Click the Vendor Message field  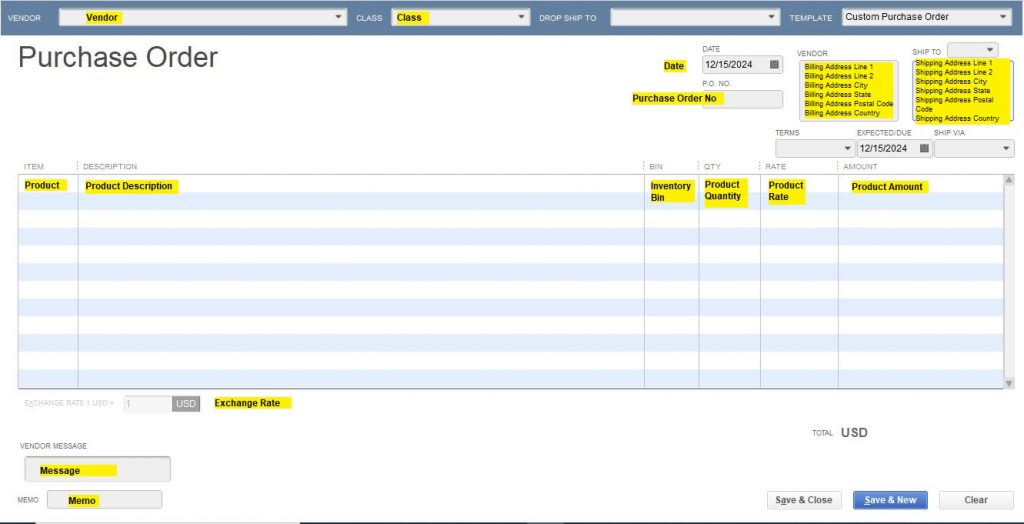click(97, 469)
